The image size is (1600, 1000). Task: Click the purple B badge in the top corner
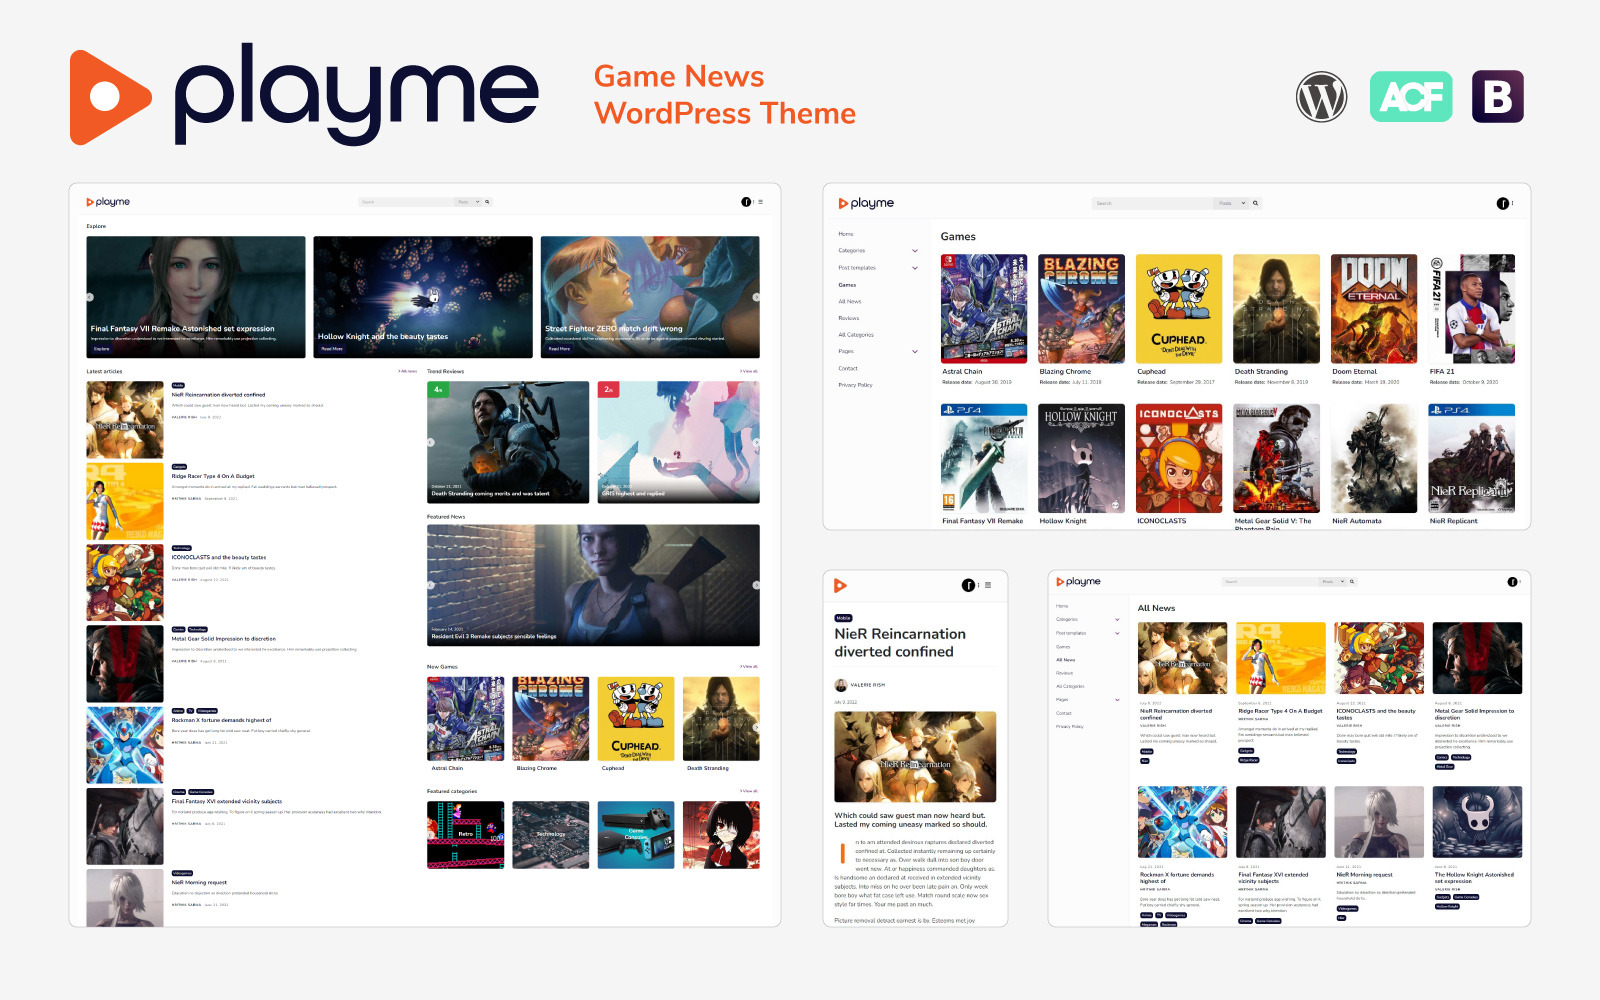pos(1498,96)
